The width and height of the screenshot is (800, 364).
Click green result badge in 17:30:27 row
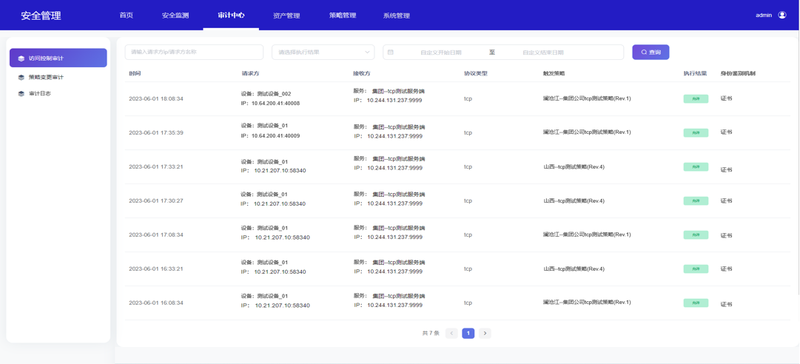coord(696,201)
